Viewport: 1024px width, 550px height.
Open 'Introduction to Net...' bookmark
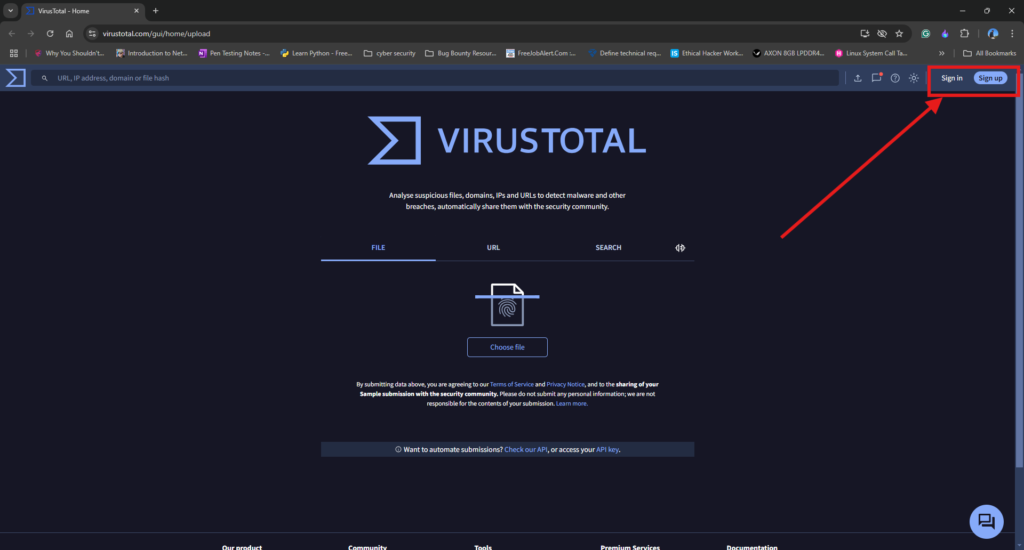(x=152, y=53)
